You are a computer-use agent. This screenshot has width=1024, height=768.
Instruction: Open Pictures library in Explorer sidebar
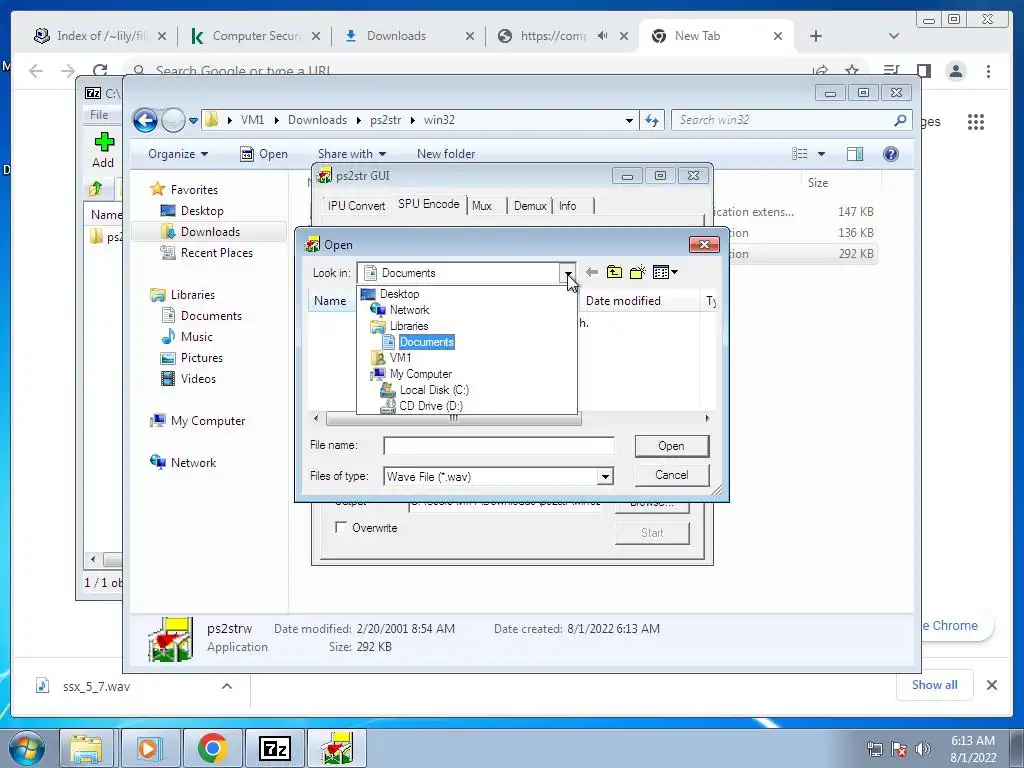pyautogui.click(x=201, y=358)
